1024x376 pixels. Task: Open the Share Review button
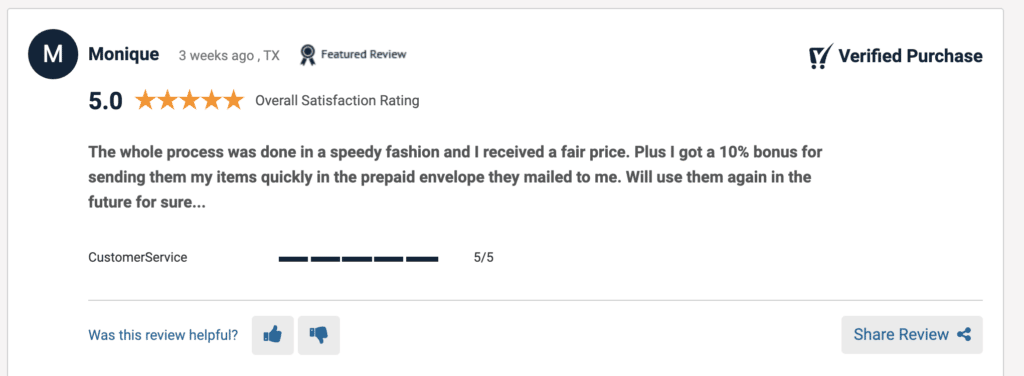click(x=912, y=335)
